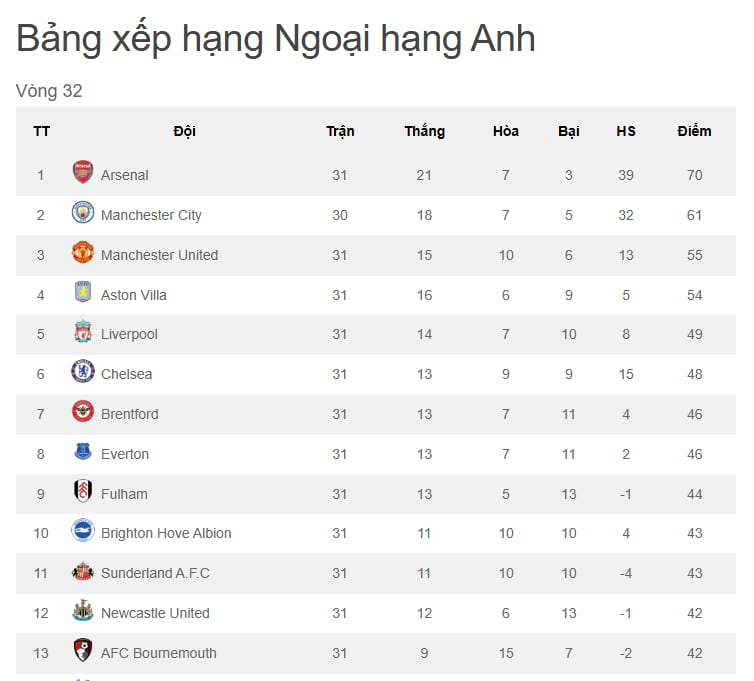This screenshot has height=681, width=754.
Task: Click the Điểm column header
Action: [x=694, y=131]
